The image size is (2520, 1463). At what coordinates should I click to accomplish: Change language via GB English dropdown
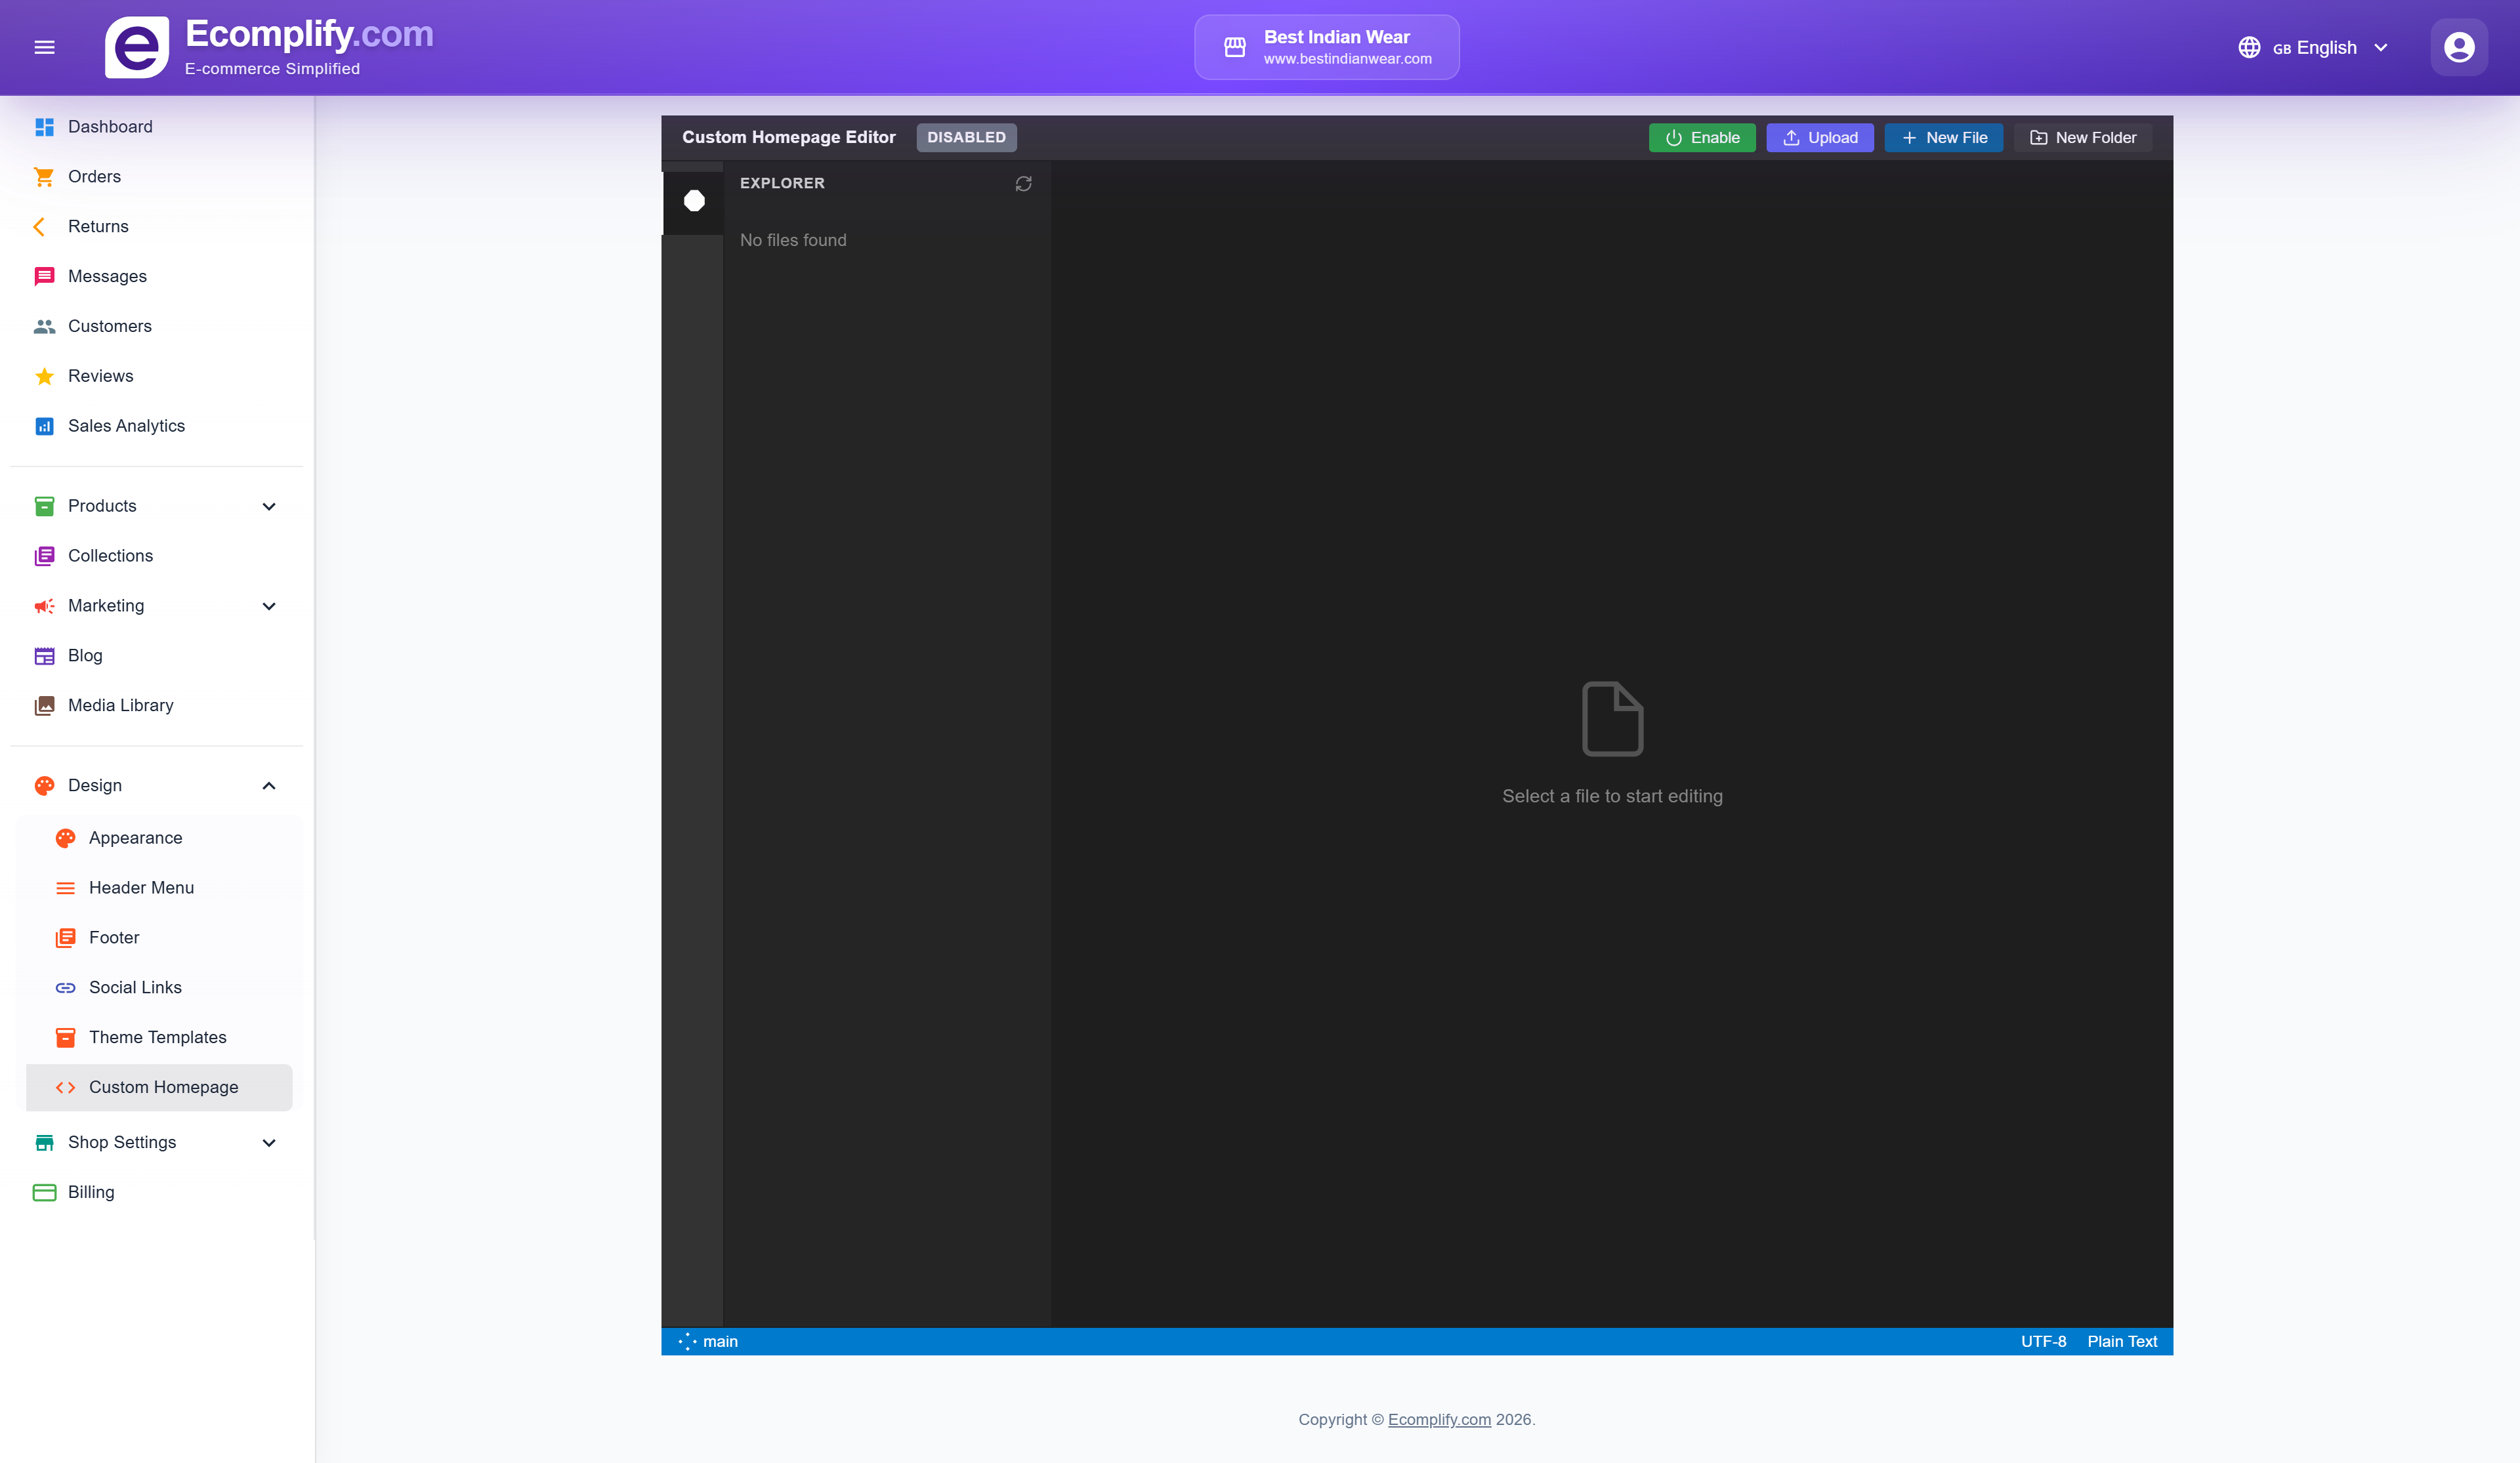click(x=2313, y=47)
